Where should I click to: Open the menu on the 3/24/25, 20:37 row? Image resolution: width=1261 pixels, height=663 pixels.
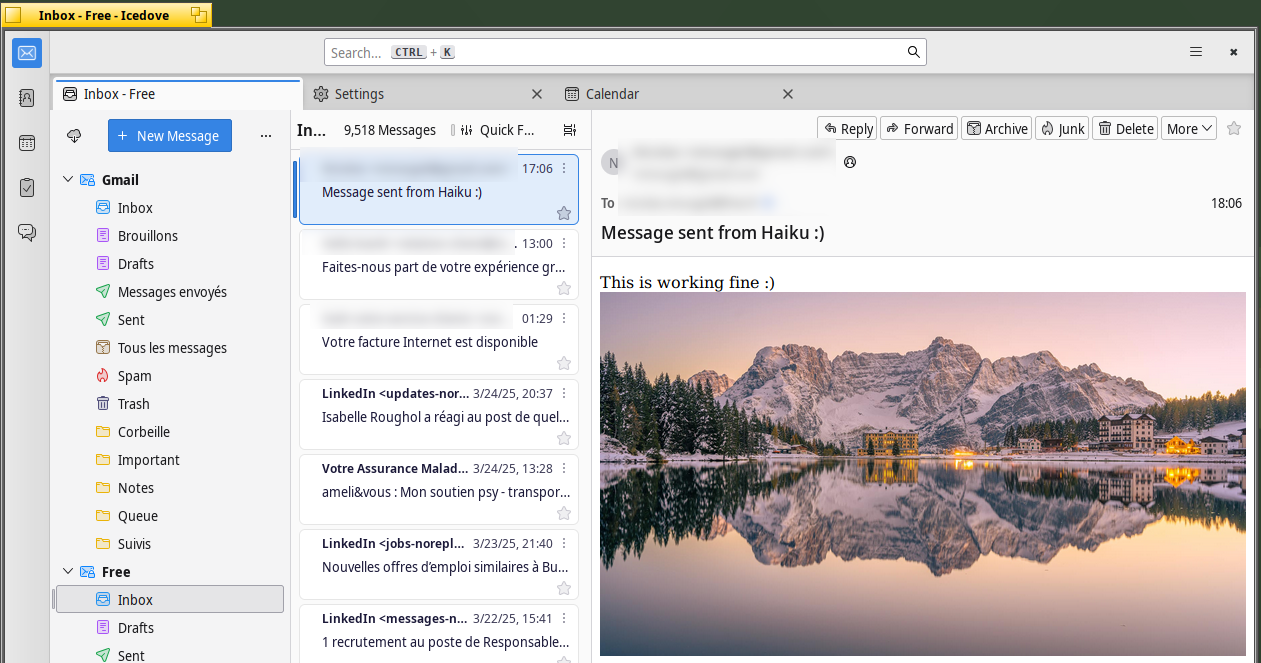tap(564, 393)
